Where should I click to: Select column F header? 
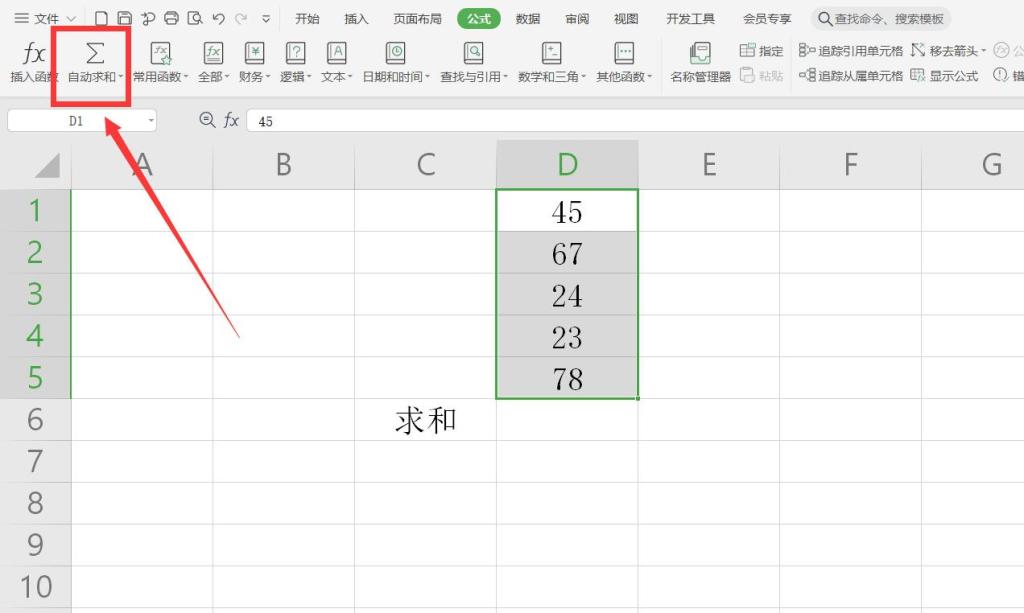(x=850, y=165)
